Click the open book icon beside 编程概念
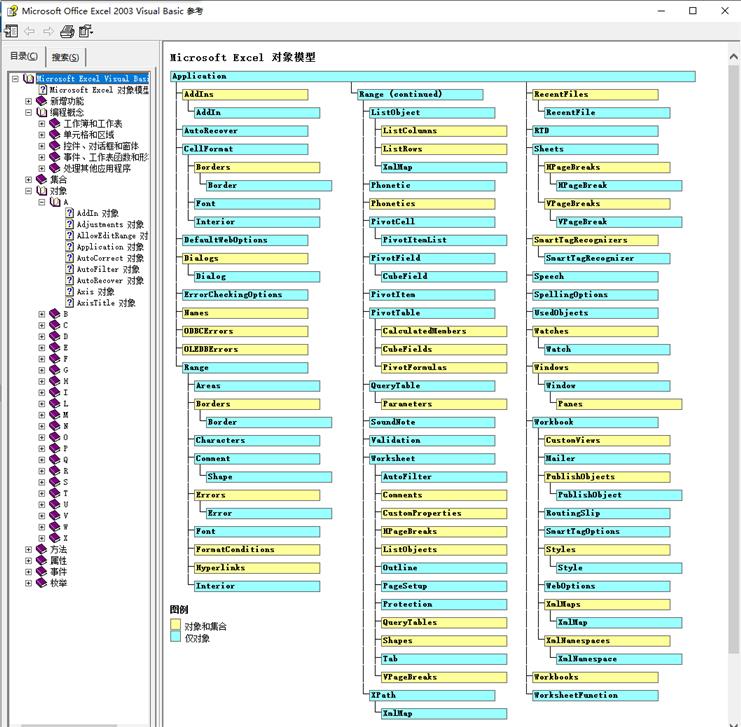Viewport: 741px width, 727px height. (x=42, y=113)
